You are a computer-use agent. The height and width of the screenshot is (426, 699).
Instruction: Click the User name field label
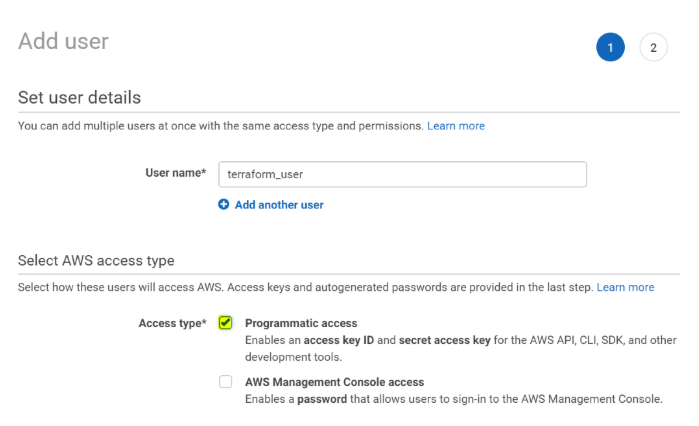tap(176, 173)
